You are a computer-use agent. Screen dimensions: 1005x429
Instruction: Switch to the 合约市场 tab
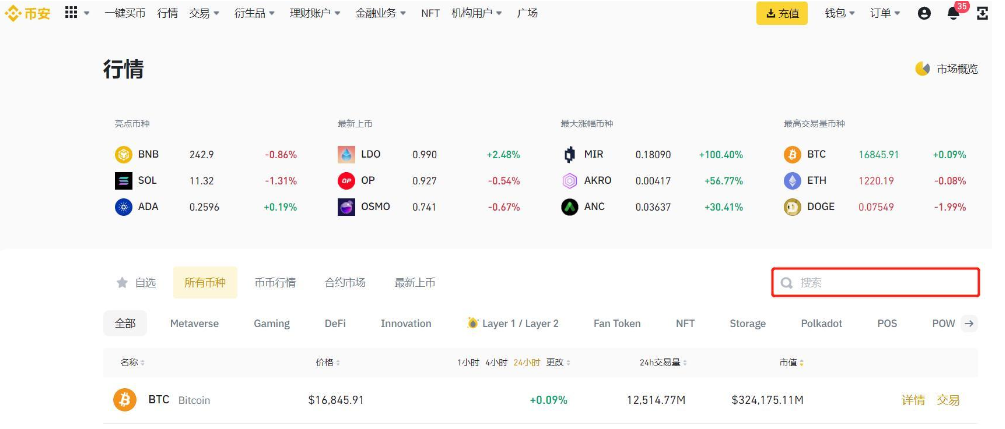[345, 283]
